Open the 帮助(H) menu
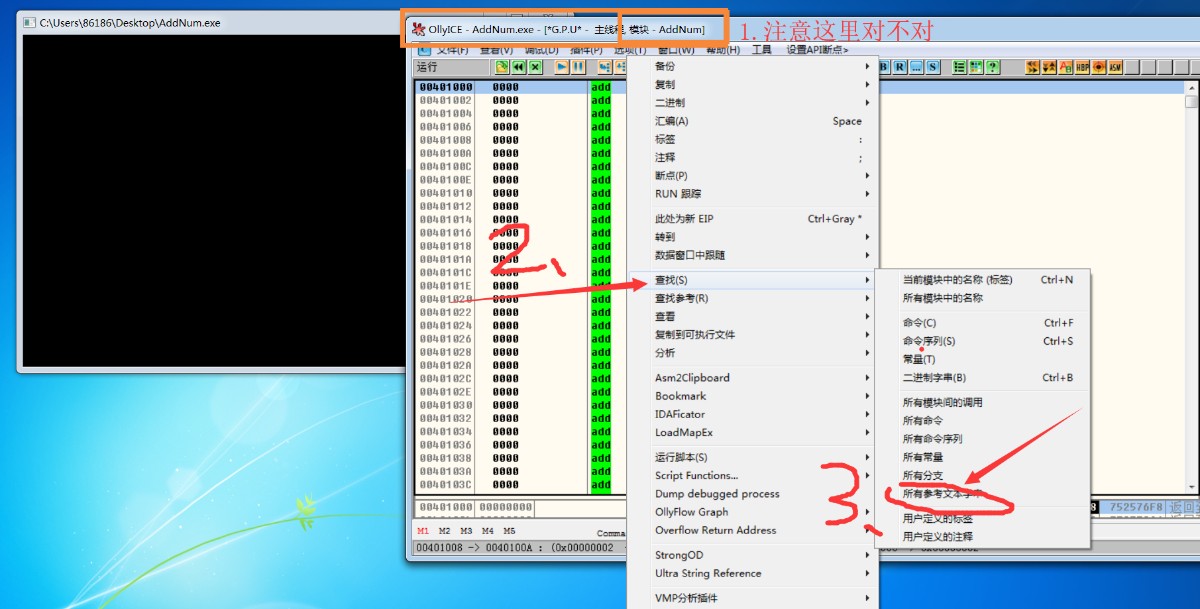1200x609 pixels. pyautogui.click(x=722, y=50)
